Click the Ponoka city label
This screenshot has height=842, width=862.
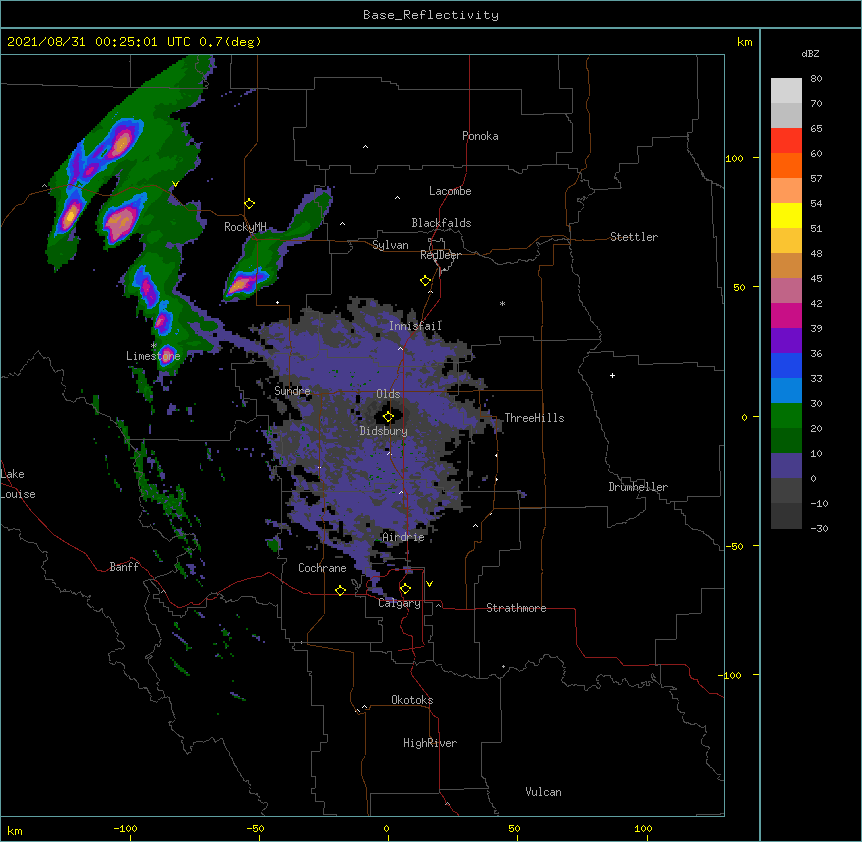click(480, 136)
